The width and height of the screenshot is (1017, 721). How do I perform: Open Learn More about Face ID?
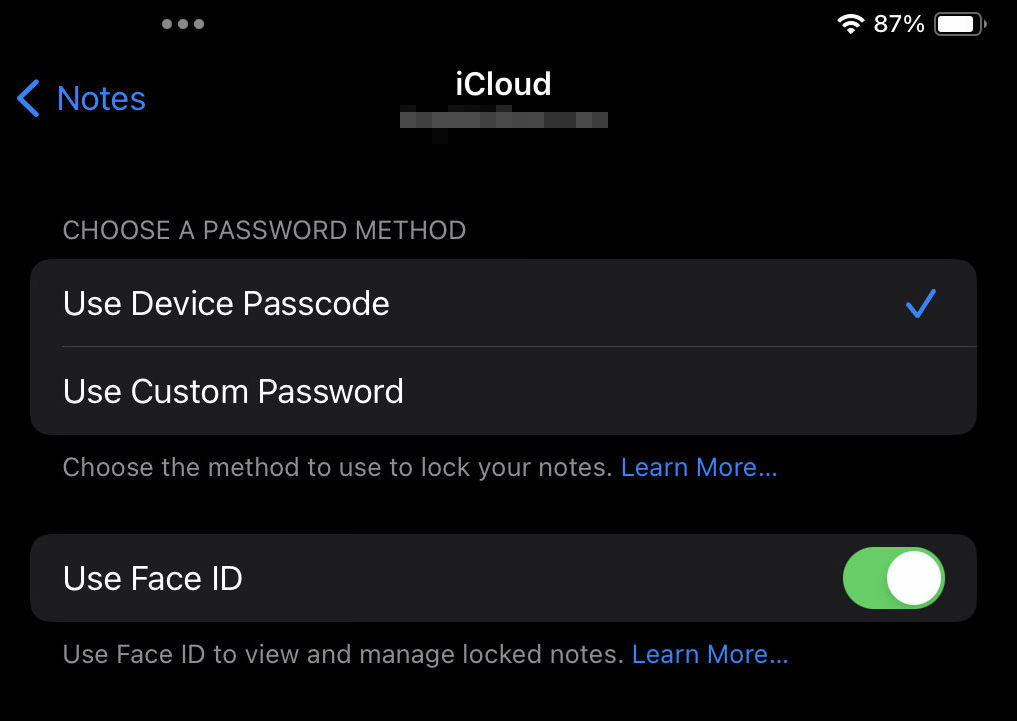click(x=710, y=654)
